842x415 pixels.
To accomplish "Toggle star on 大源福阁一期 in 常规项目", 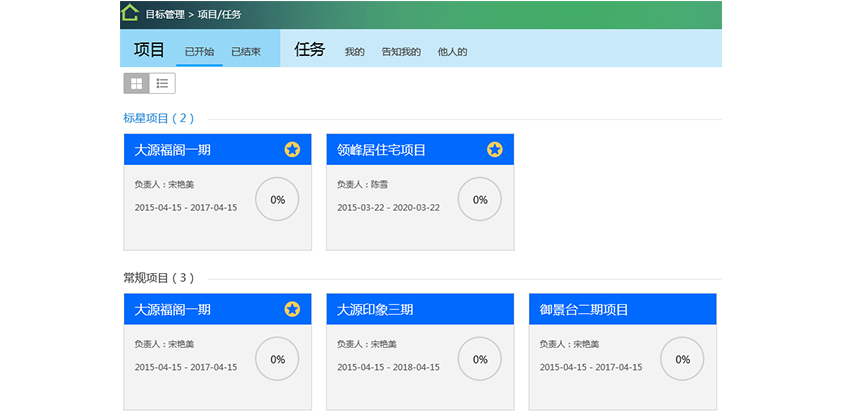I will [292, 309].
